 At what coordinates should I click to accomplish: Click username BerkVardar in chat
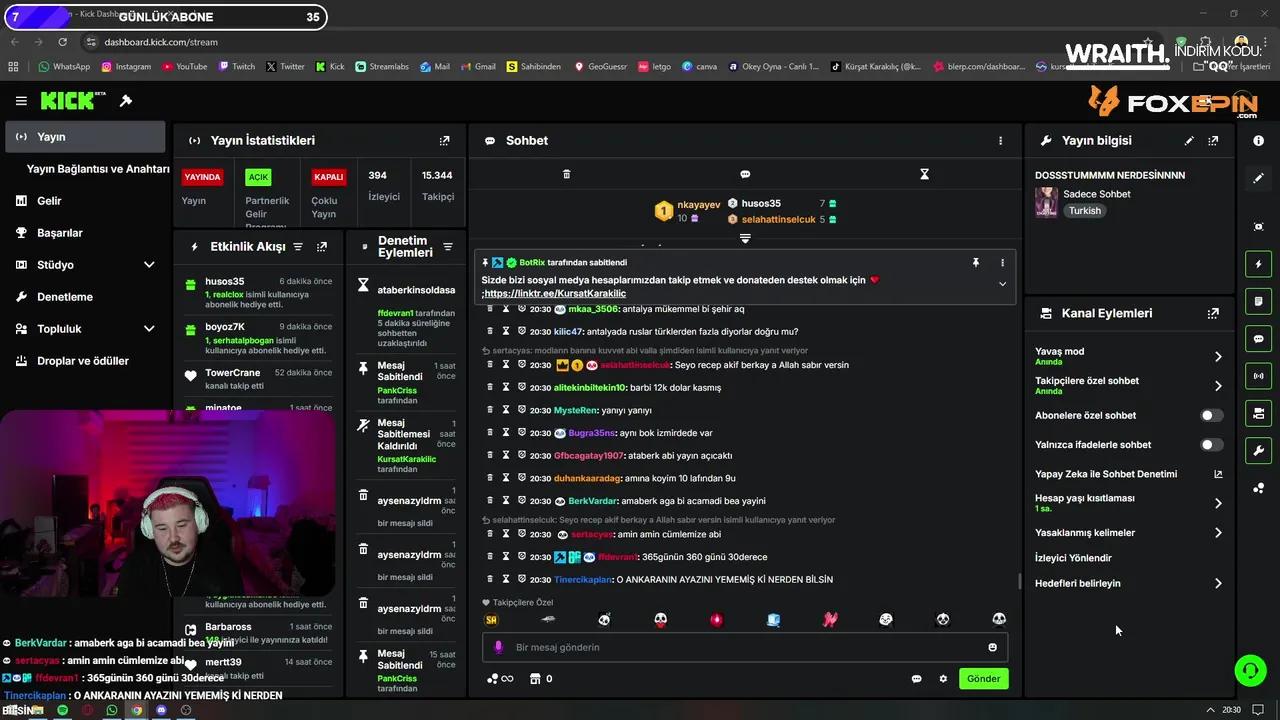pos(593,501)
